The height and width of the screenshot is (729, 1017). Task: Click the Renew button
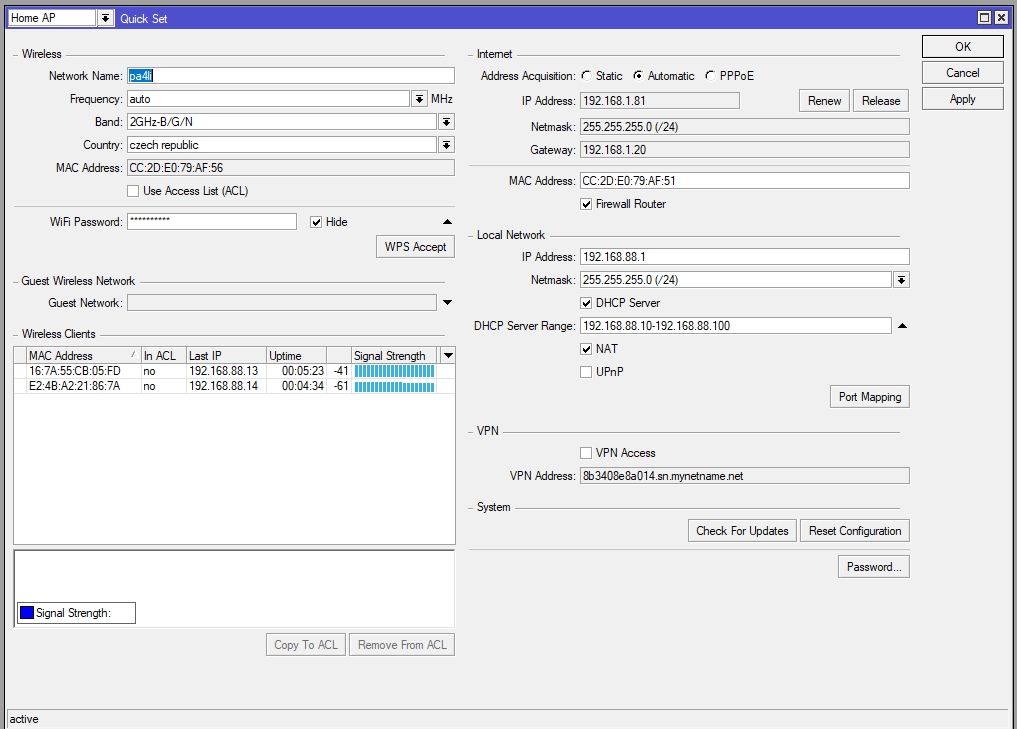pyautogui.click(x=824, y=100)
